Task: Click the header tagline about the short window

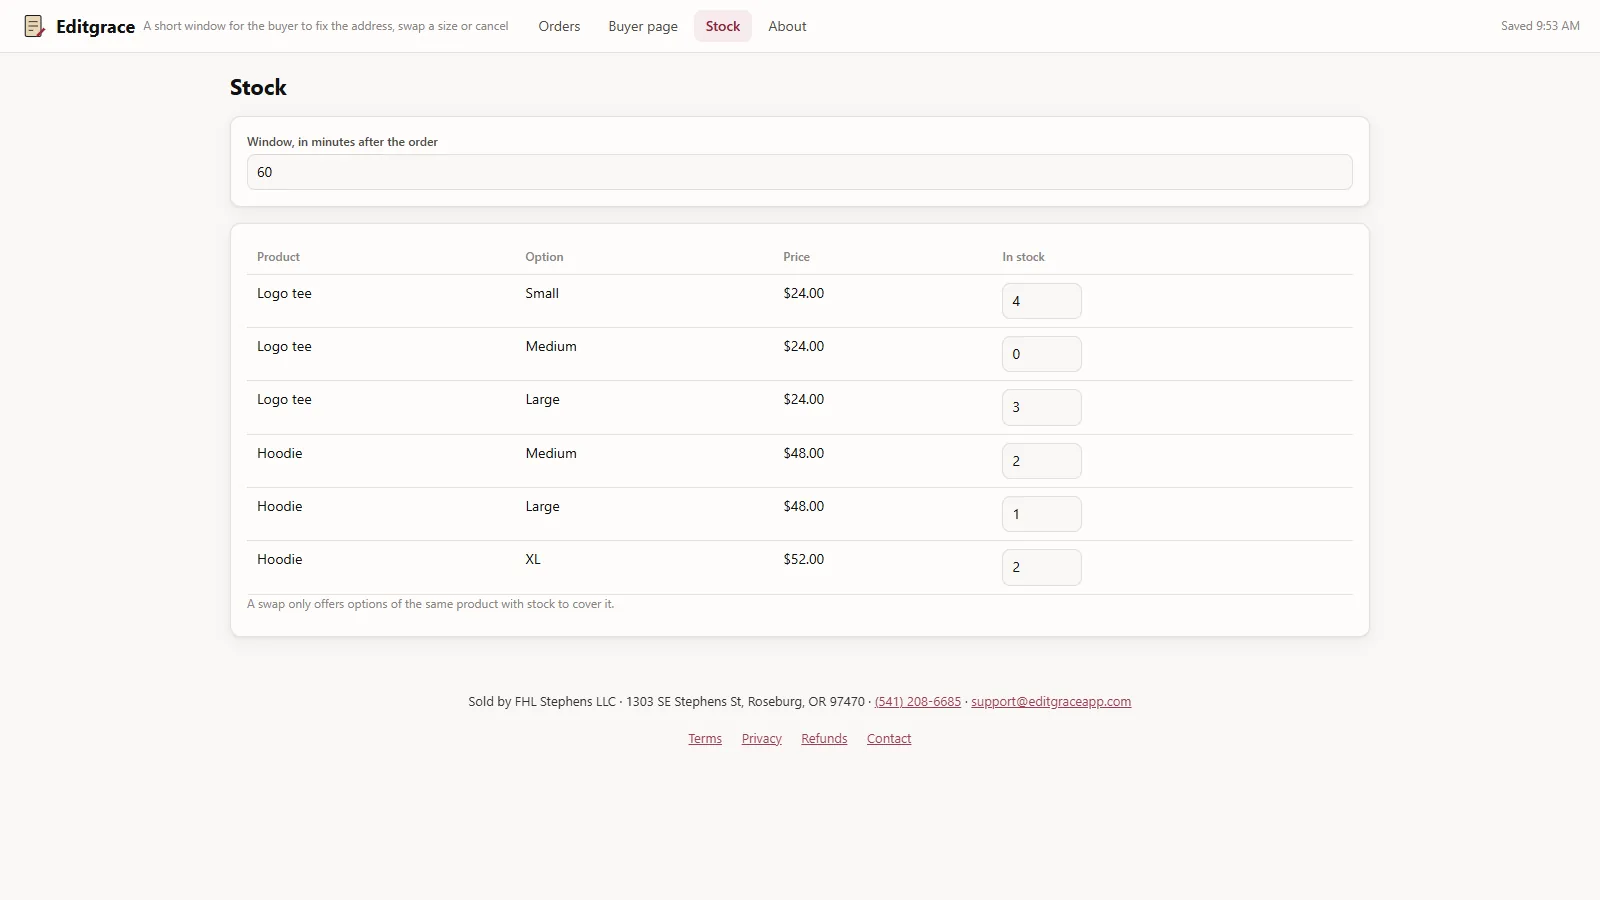Action: click(326, 26)
